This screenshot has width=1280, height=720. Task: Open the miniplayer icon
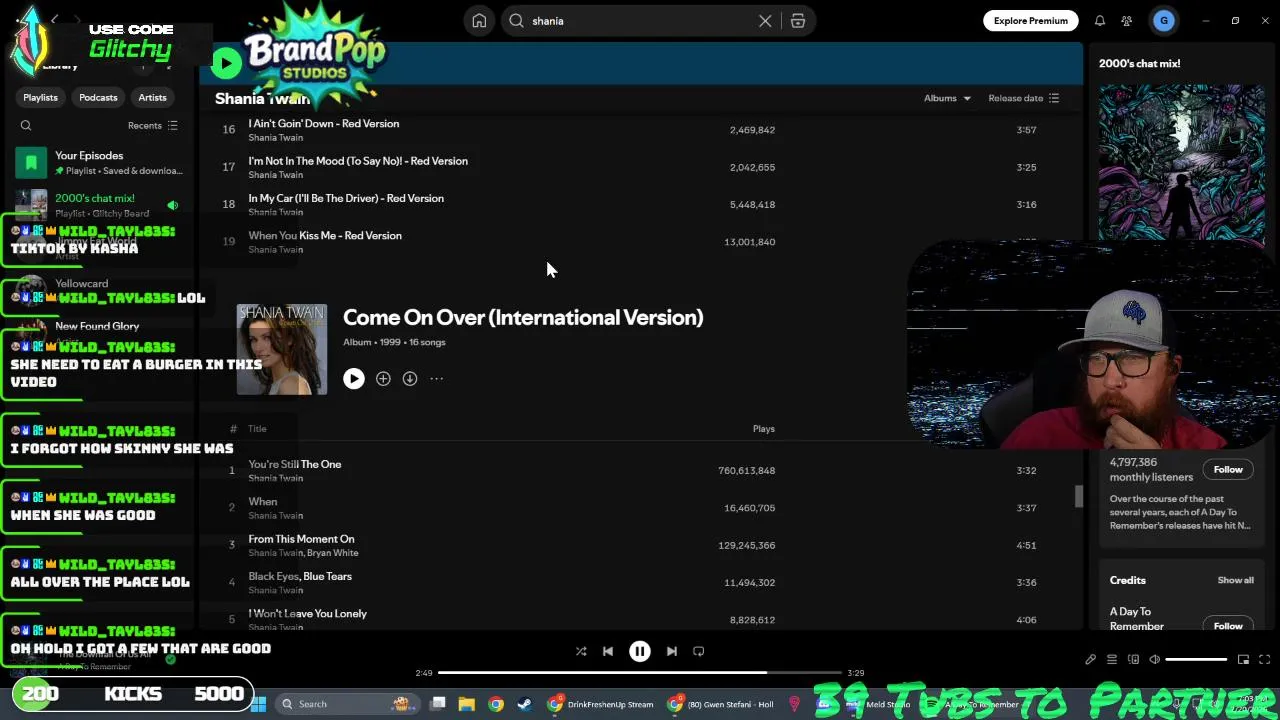point(1243,660)
